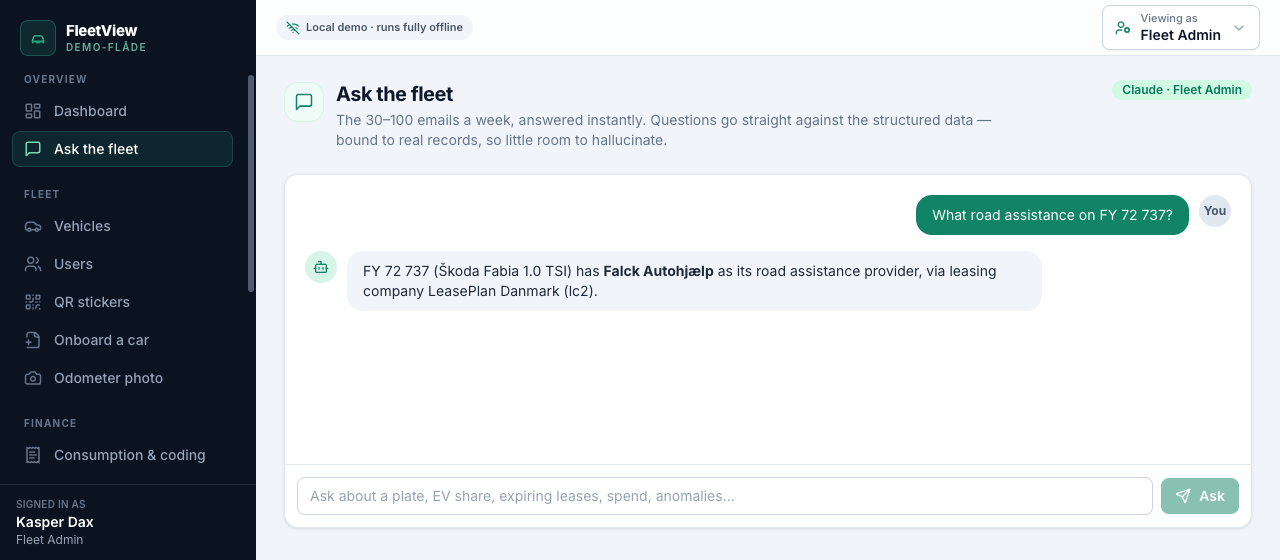Send the question with the Ask button
The width and height of the screenshot is (1280, 560).
pos(1200,496)
